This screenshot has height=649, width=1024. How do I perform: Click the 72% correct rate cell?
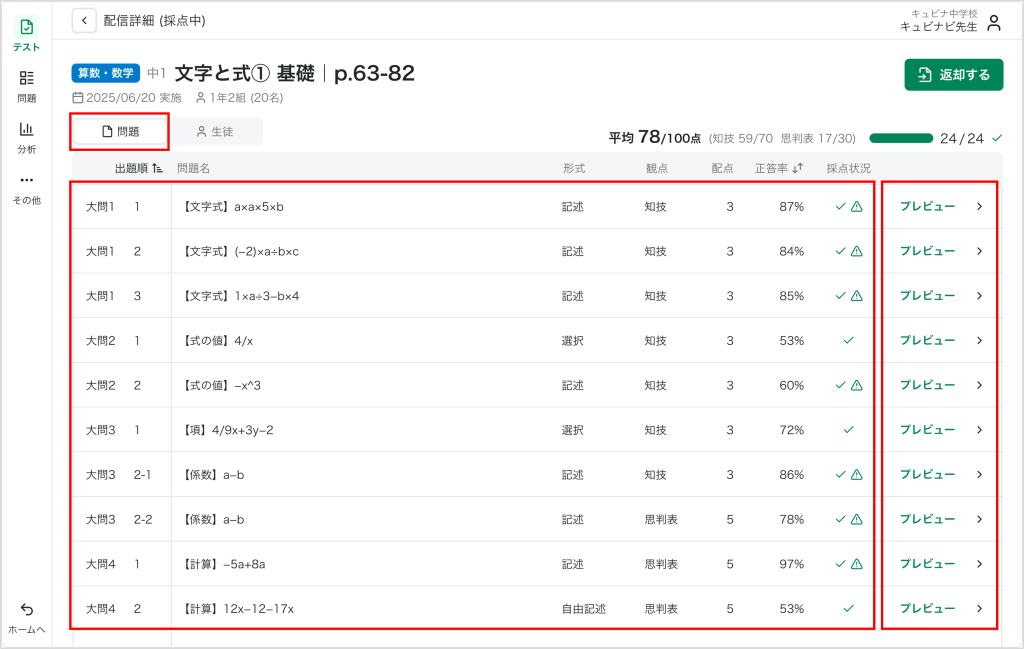pyautogui.click(x=792, y=430)
